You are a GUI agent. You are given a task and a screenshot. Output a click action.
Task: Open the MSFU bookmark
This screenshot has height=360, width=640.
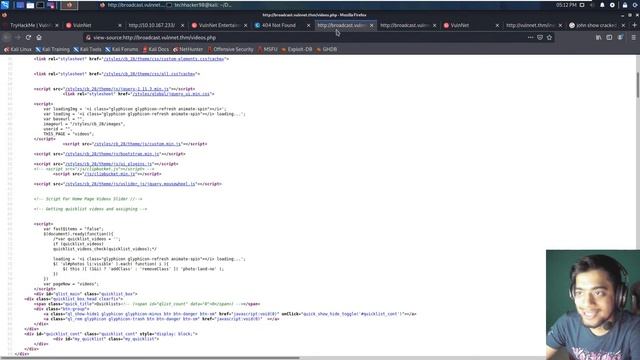tap(267, 49)
